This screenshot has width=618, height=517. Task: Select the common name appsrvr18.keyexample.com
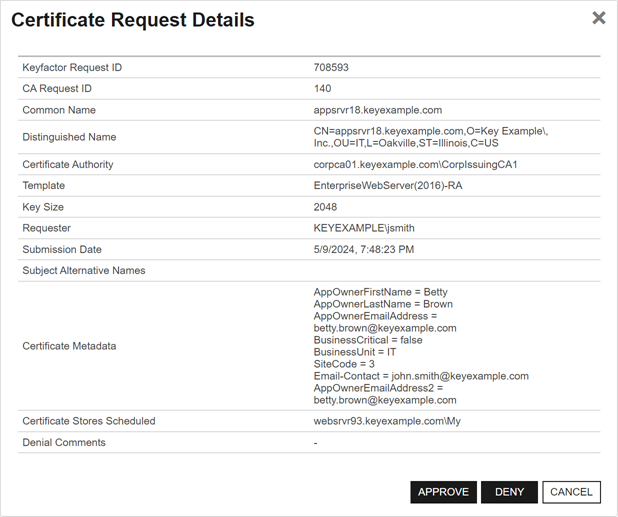(377, 110)
